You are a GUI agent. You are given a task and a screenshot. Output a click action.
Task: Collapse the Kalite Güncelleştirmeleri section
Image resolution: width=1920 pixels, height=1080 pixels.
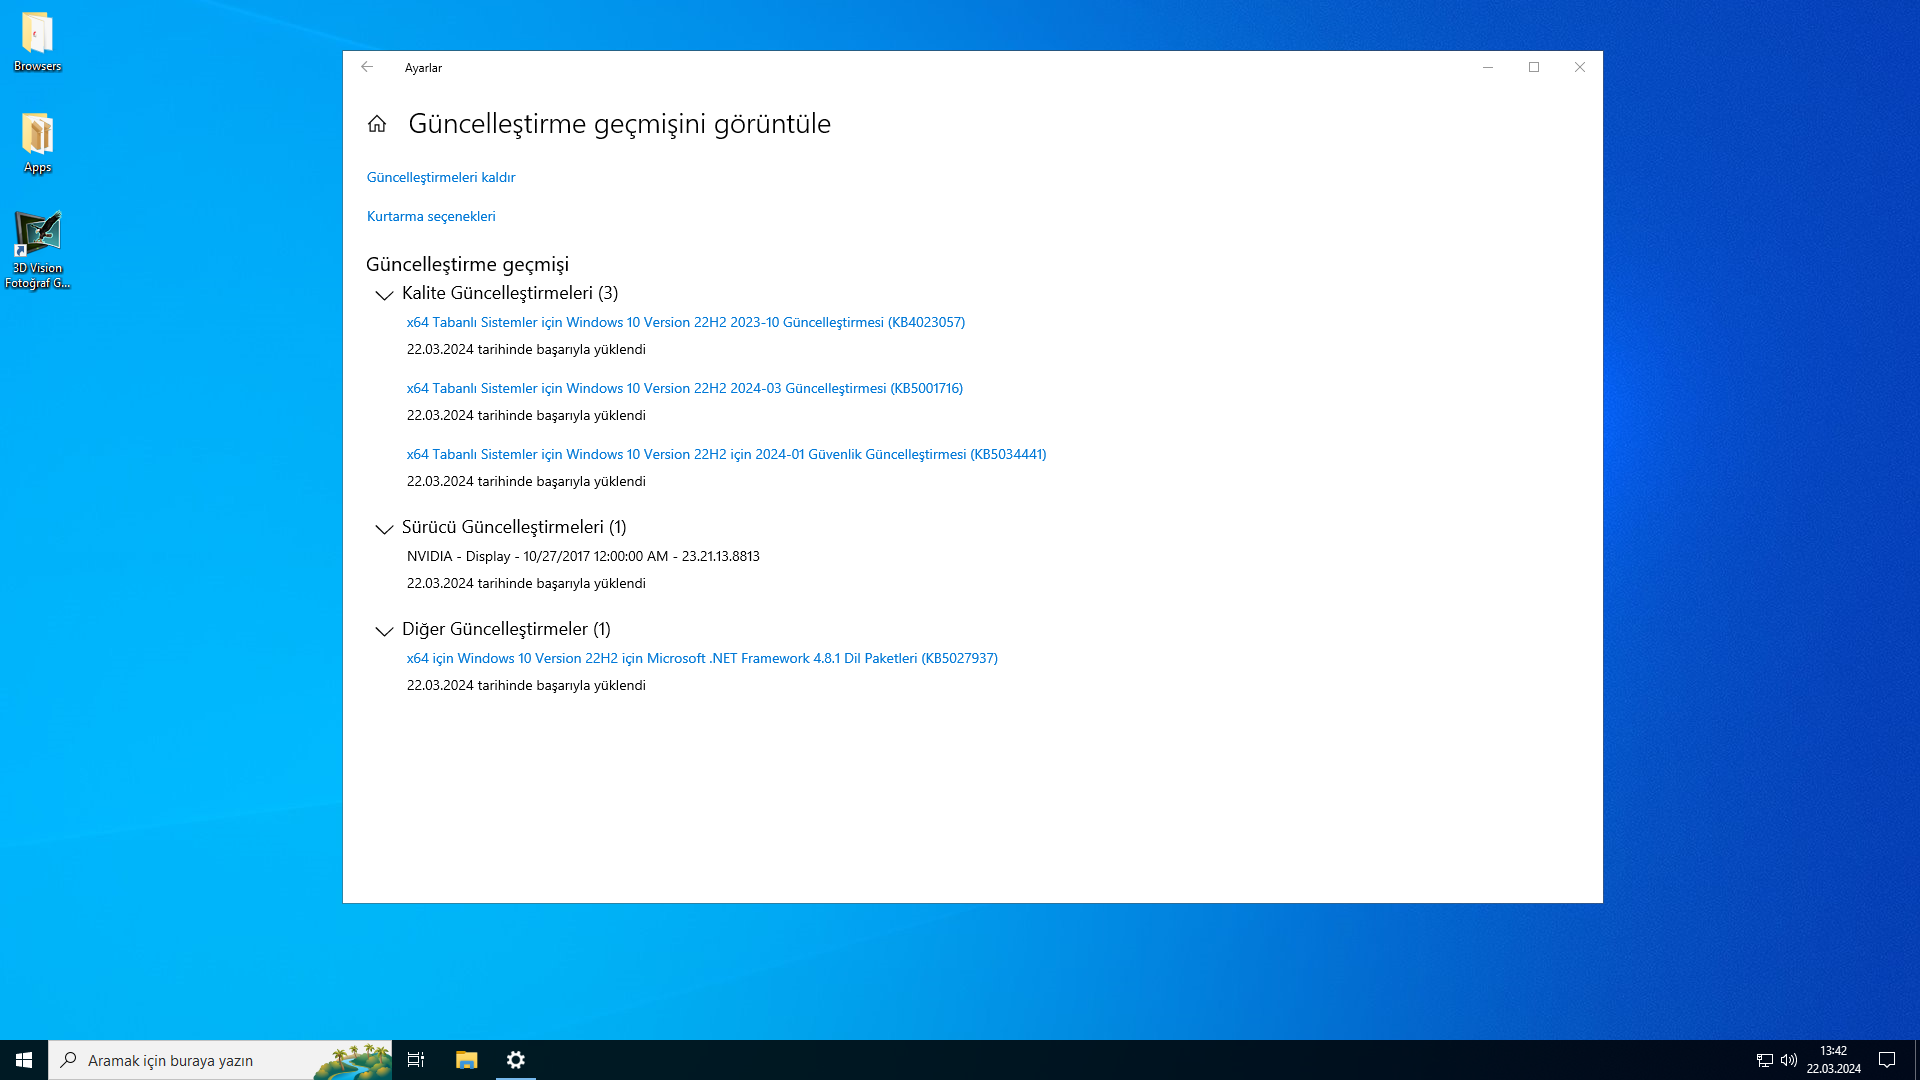[384, 294]
